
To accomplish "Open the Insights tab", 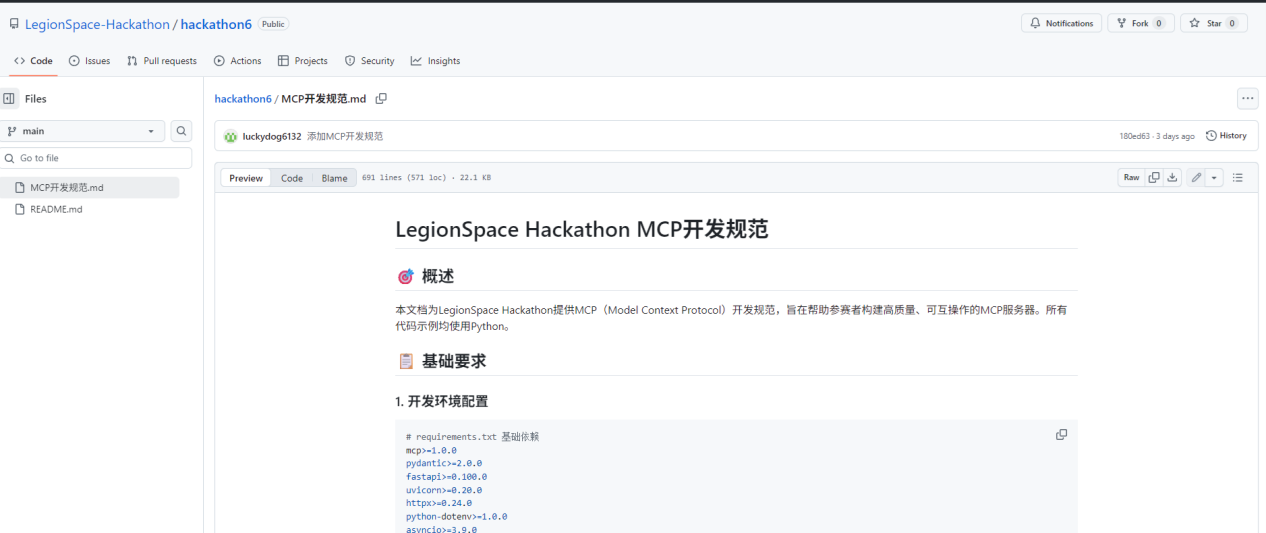I will pyautogui.click(x=435, y=61).
